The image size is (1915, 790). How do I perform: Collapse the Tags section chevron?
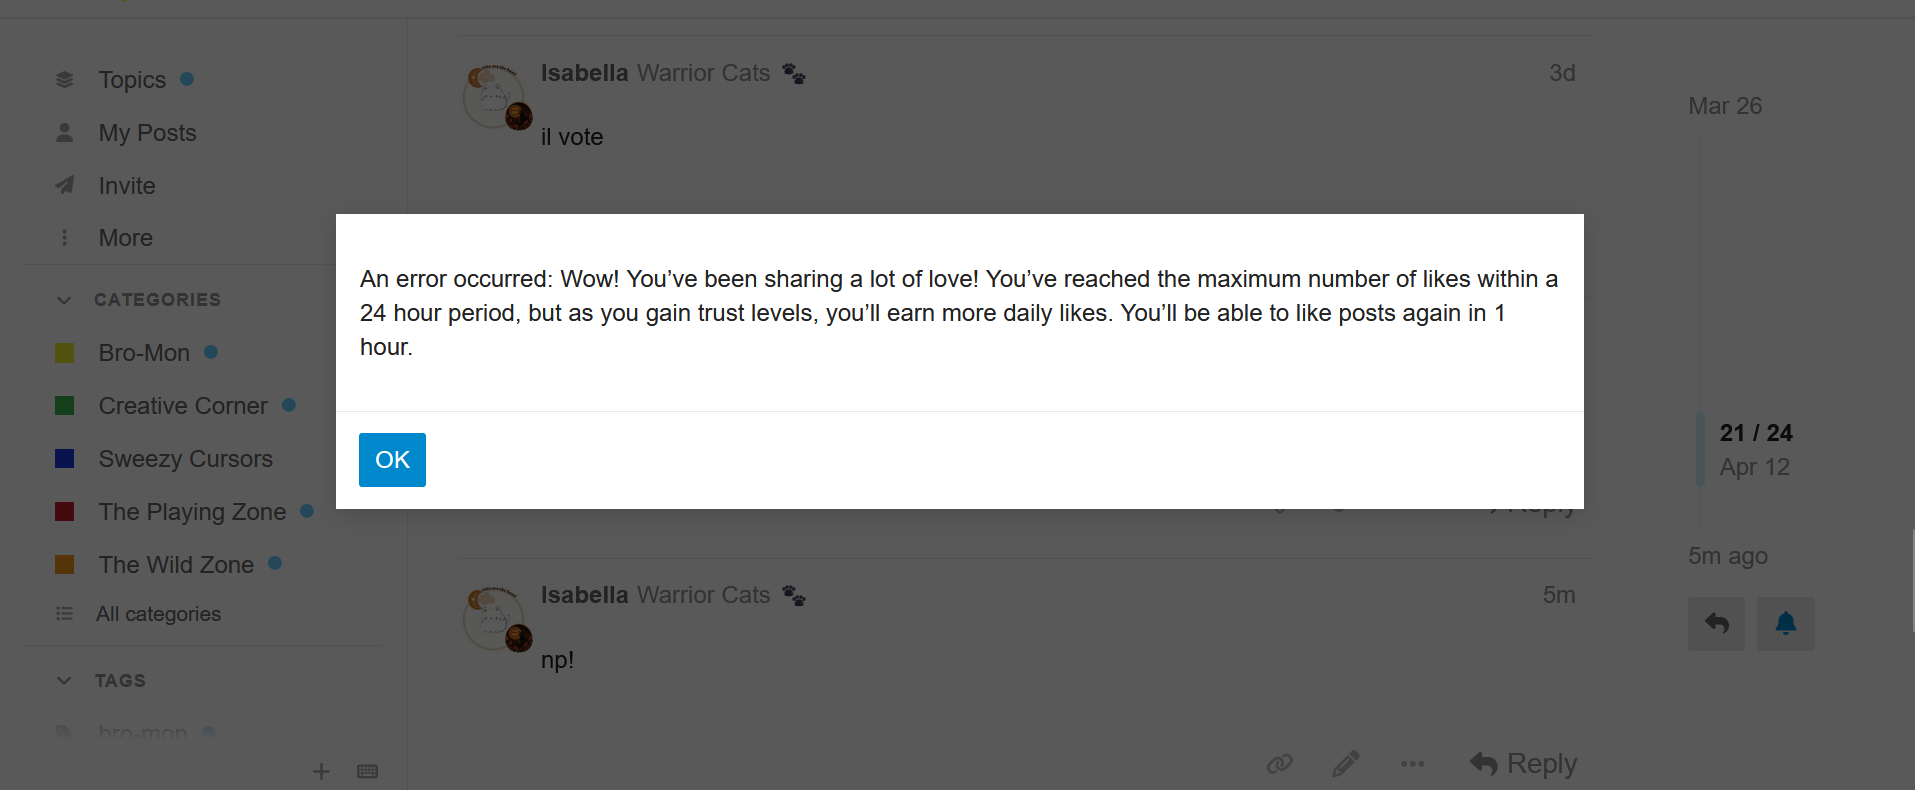pos(64,681)
